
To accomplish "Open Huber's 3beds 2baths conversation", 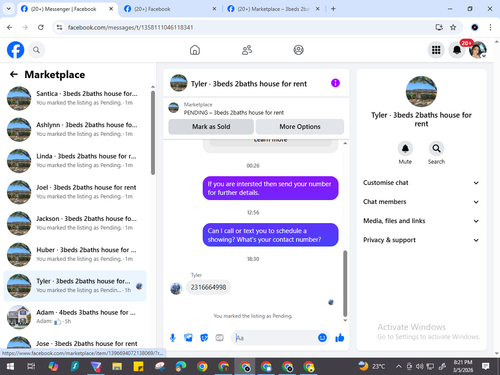I will point(75,254).
